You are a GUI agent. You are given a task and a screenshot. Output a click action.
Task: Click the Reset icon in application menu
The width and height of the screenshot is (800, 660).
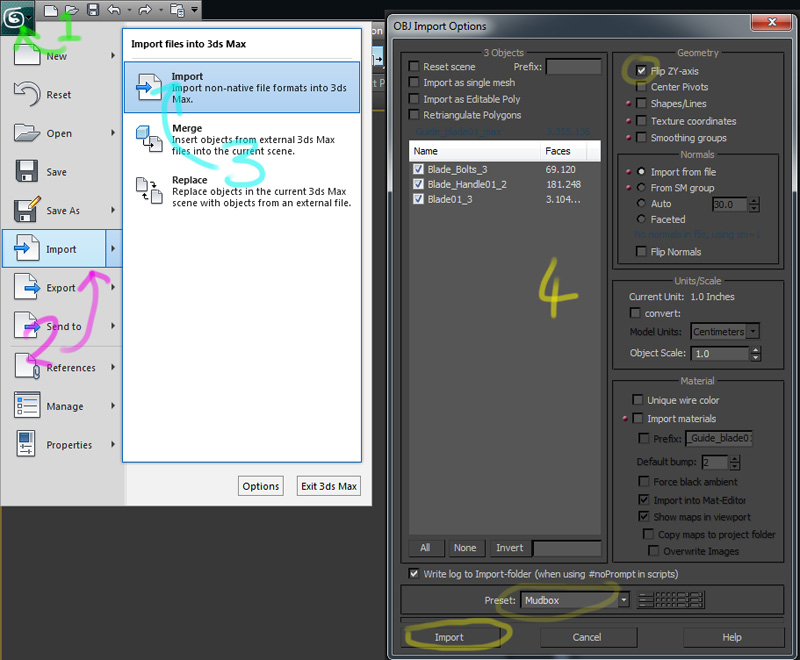(27, 94)
